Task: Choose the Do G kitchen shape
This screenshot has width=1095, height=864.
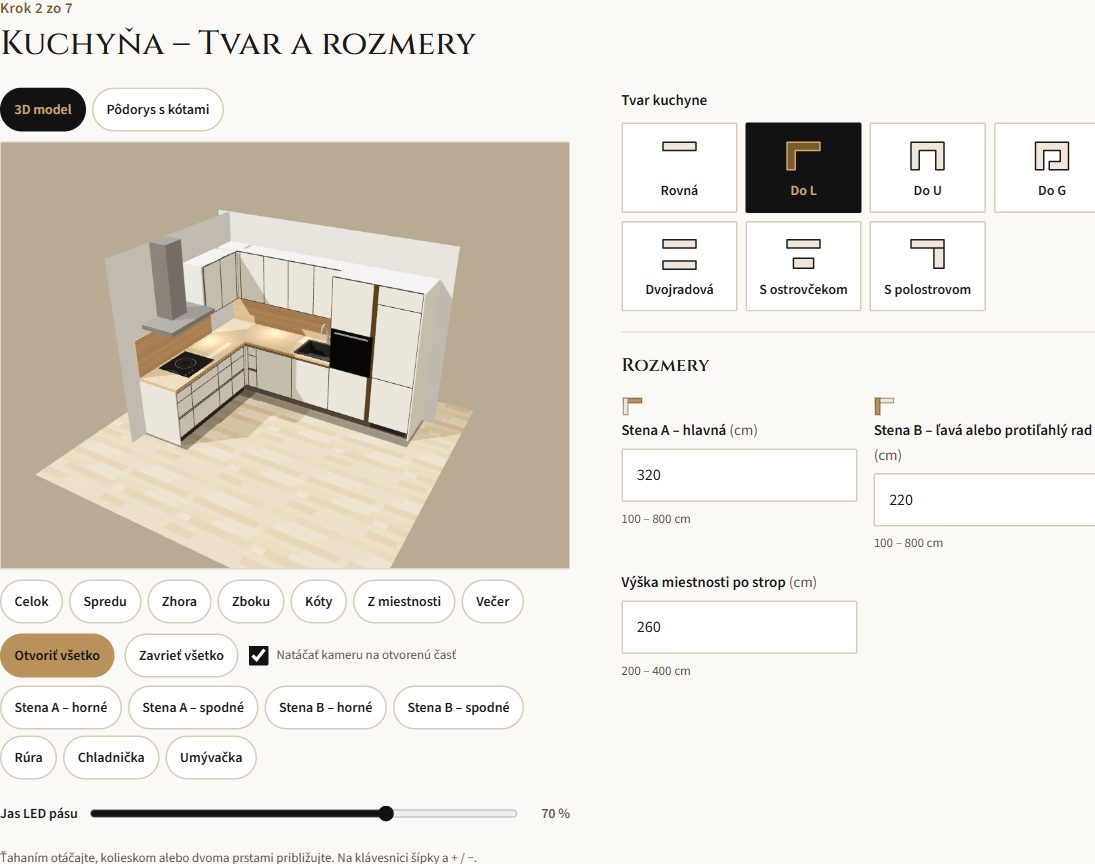Action: [1045, 168]
